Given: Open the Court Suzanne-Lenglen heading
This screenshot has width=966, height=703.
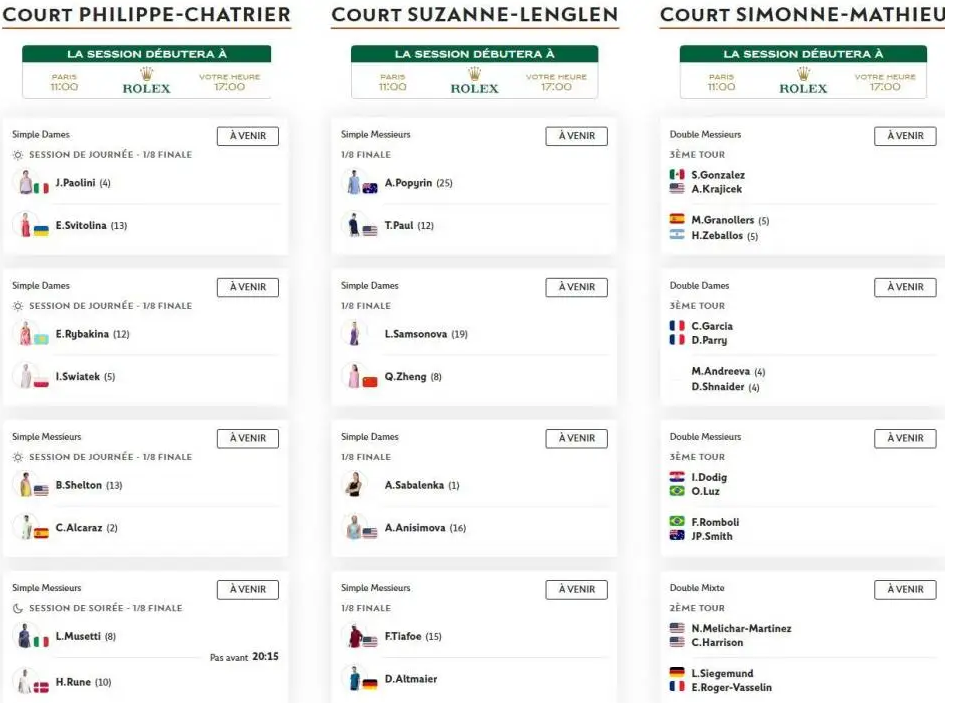Looking at the screenshot, I should 474,14.
